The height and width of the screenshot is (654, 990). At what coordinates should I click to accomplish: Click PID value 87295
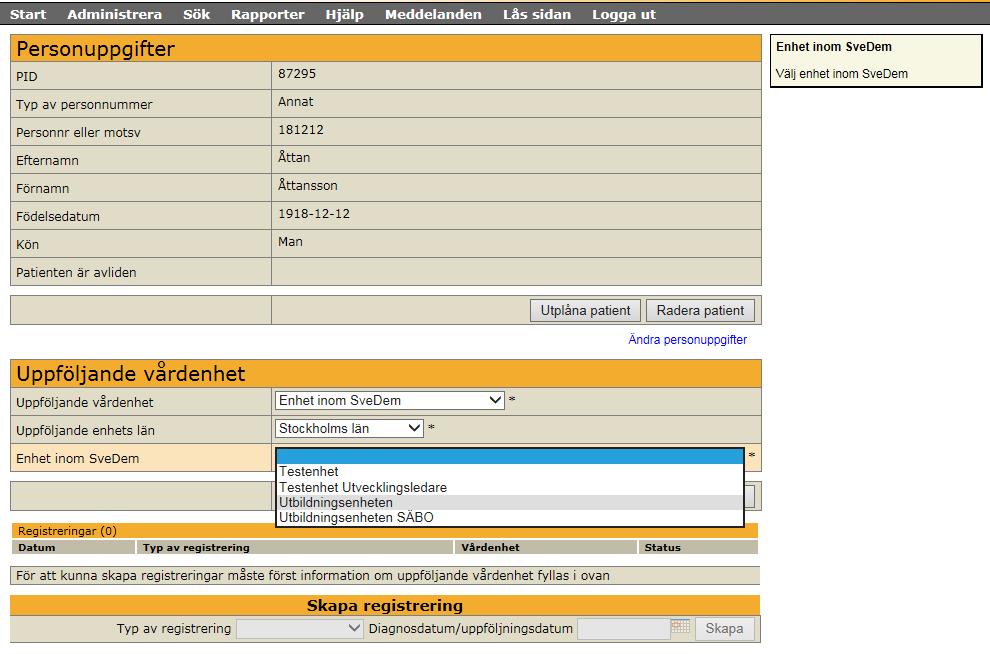pos(297,73)
